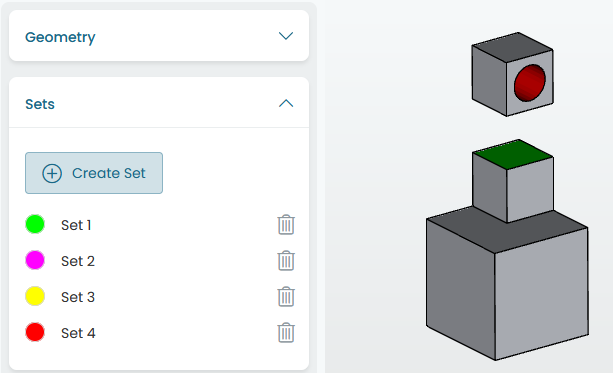
Task: Expand the Geometry panel chevron
Action: pyautogui.click(x=286, y=36)
